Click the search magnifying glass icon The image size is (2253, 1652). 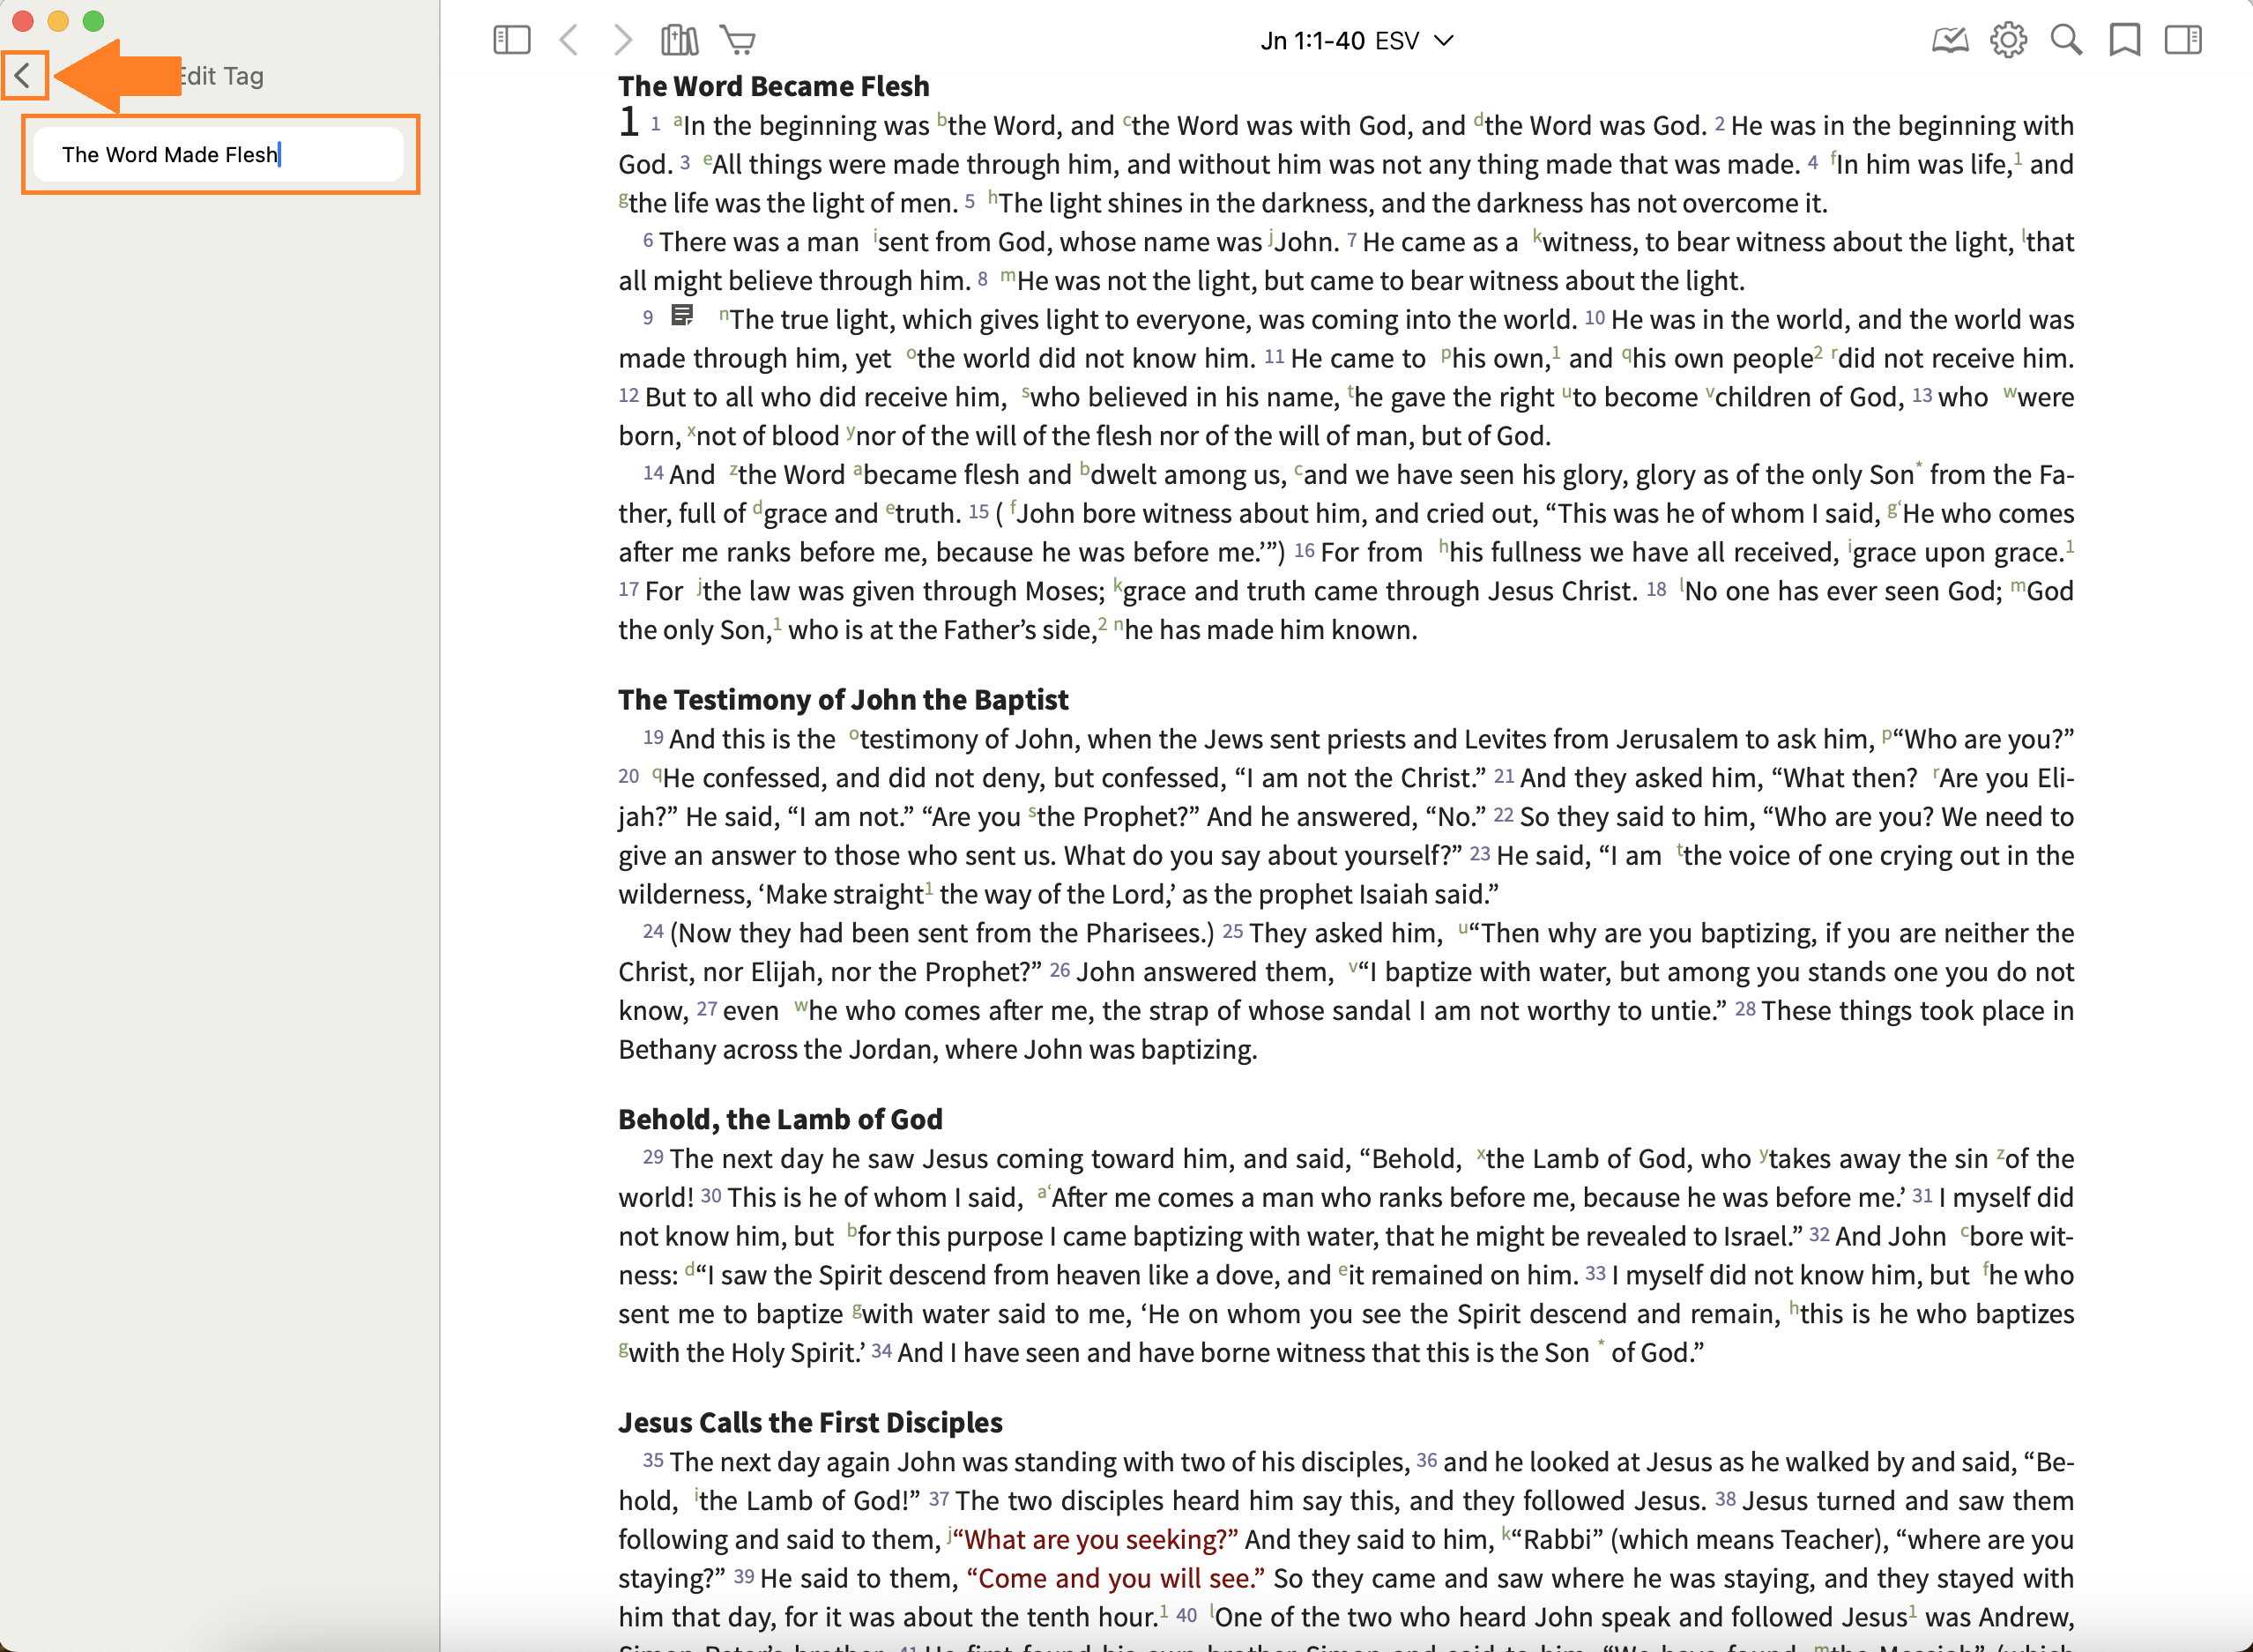(2066, 40)
